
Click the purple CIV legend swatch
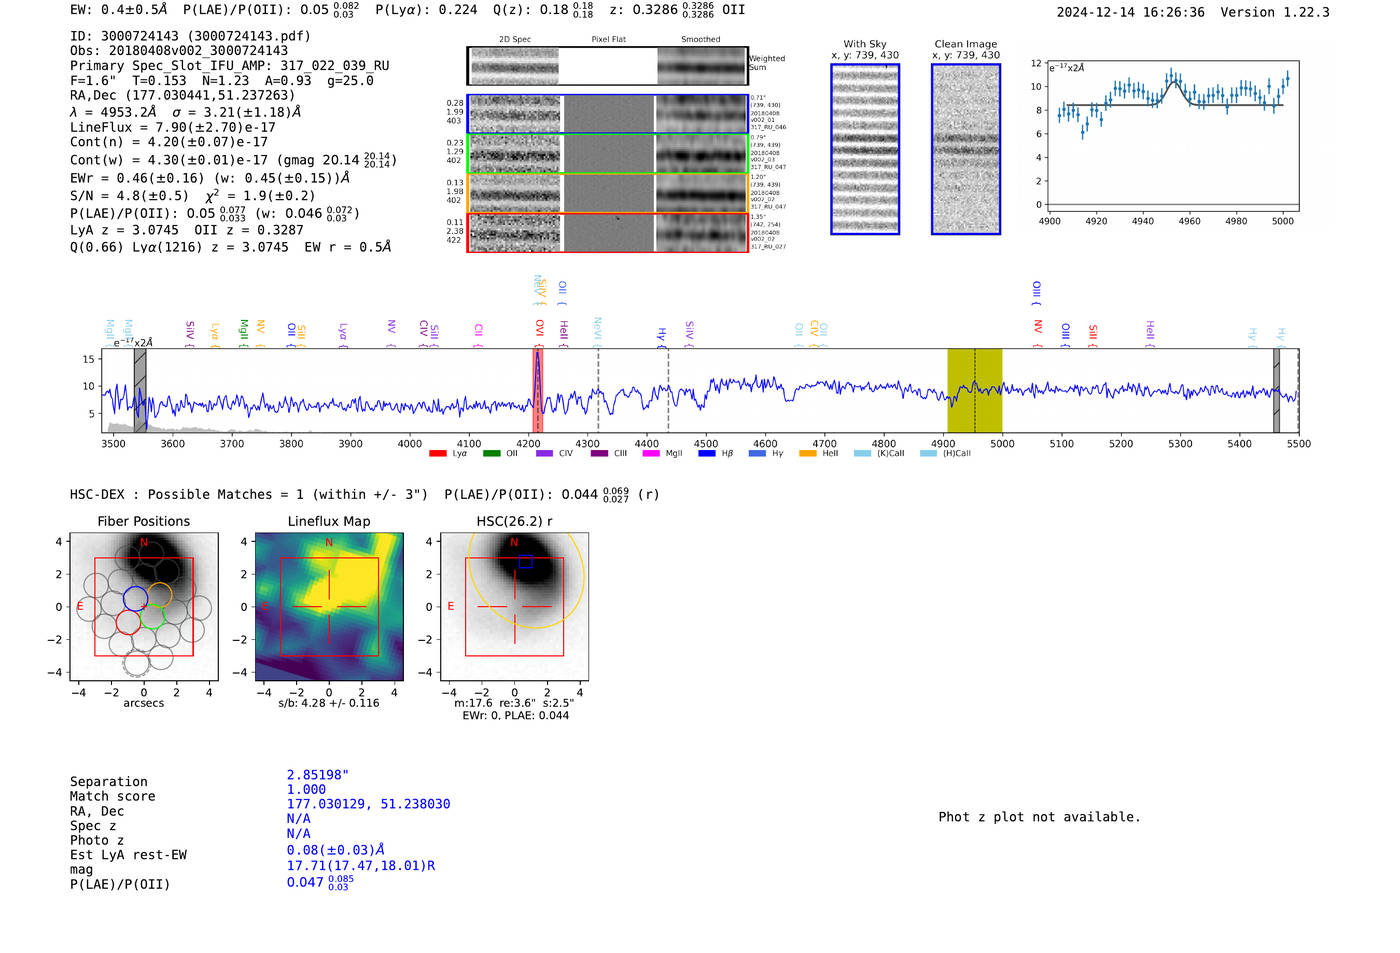(x=544, y=454)
